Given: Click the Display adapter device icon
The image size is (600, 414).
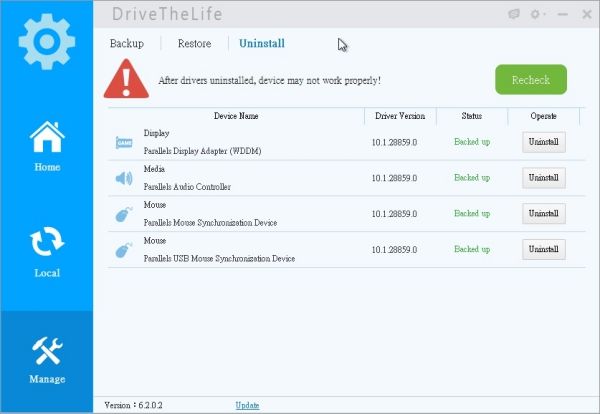Looking at the screenshot, I should [124, 142].
